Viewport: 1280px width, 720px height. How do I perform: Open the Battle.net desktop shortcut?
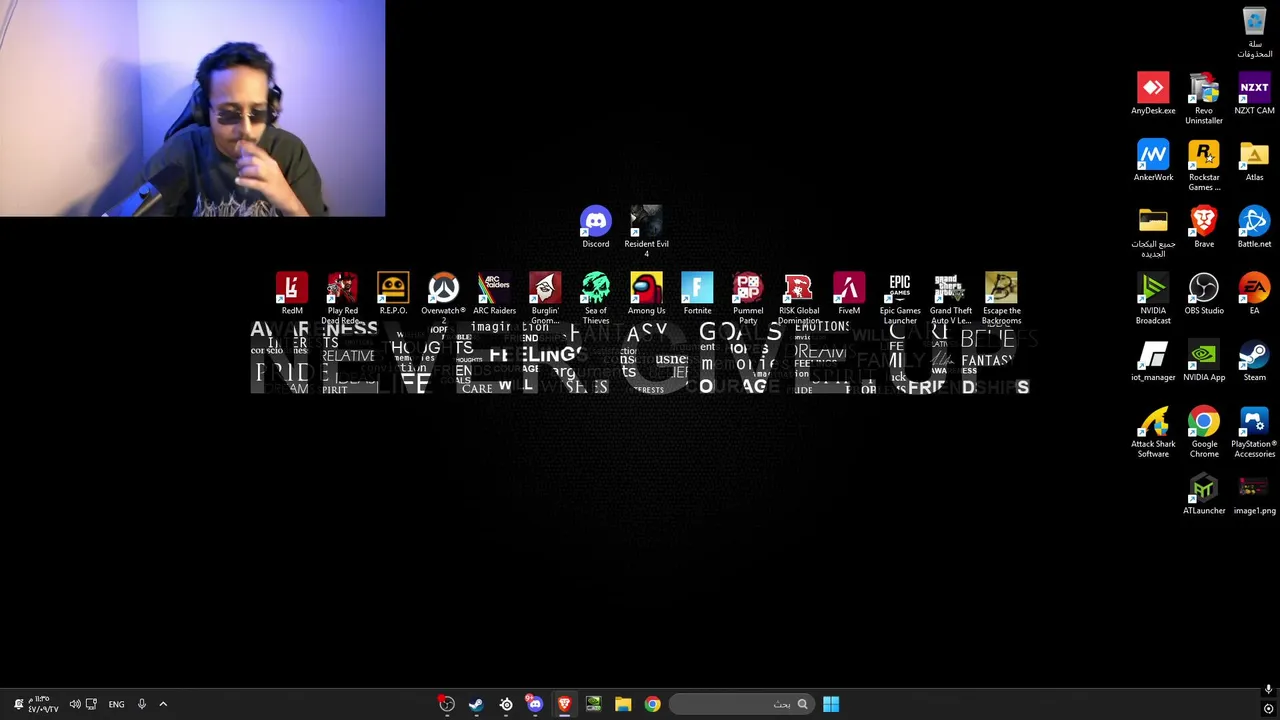click(1254, 227)
